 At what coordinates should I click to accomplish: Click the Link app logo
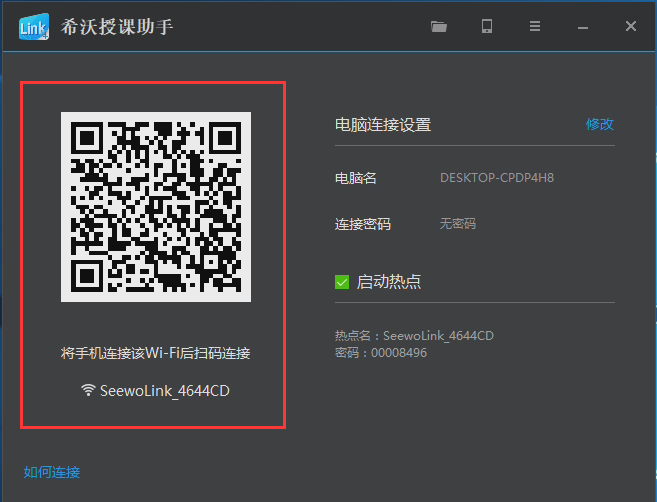tap(34, 27)
